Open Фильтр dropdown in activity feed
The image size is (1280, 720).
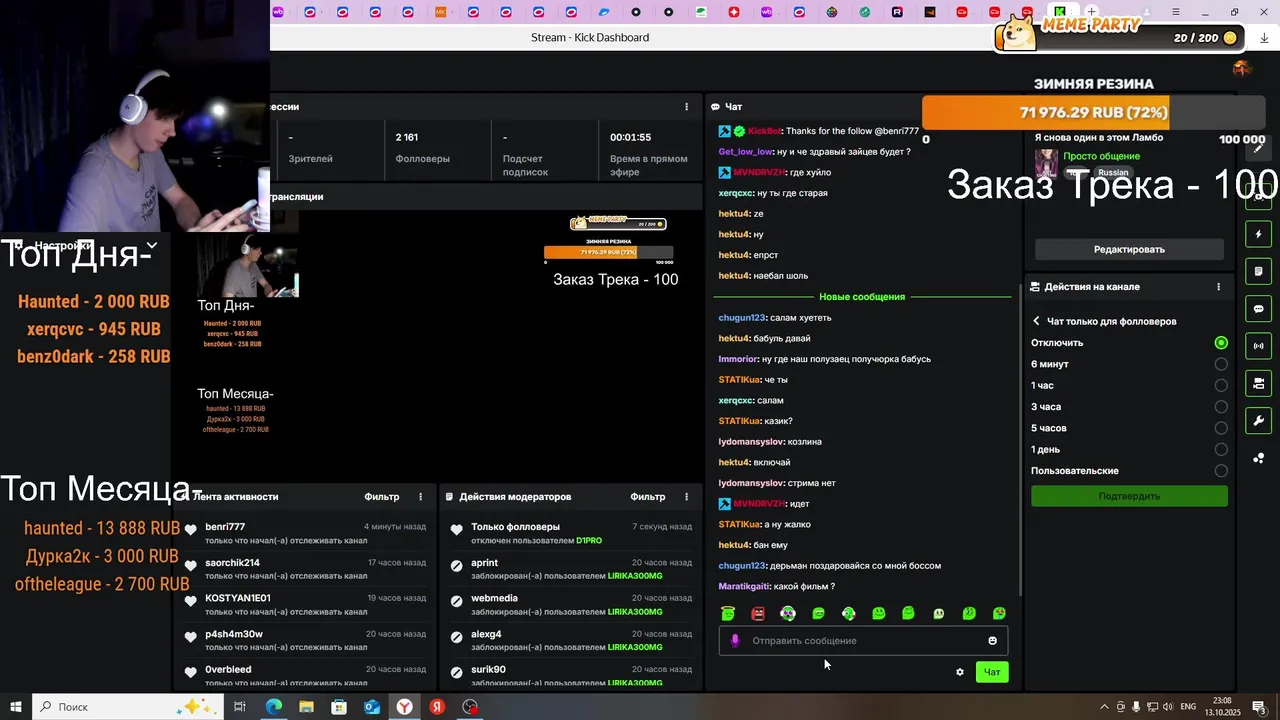pos(381,497)
